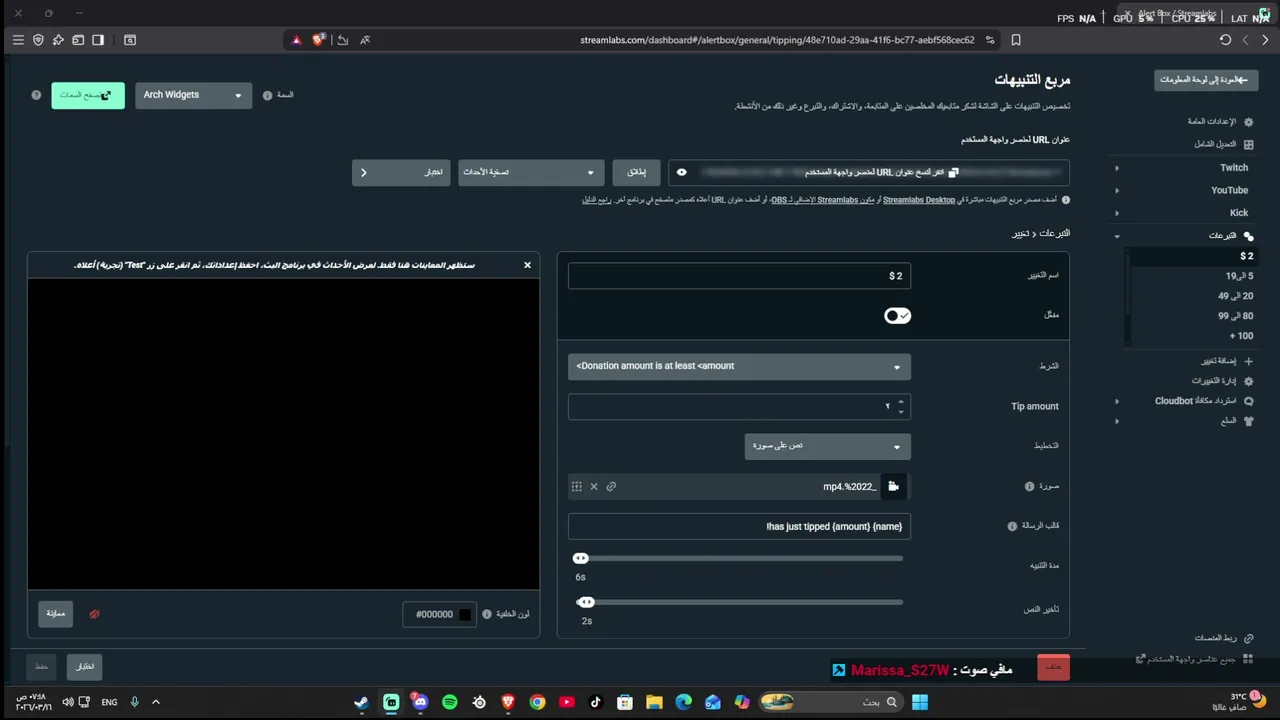
Task: Click the muted speaker icon under preview
Action: pyautogui.click(x=94, y=614)
